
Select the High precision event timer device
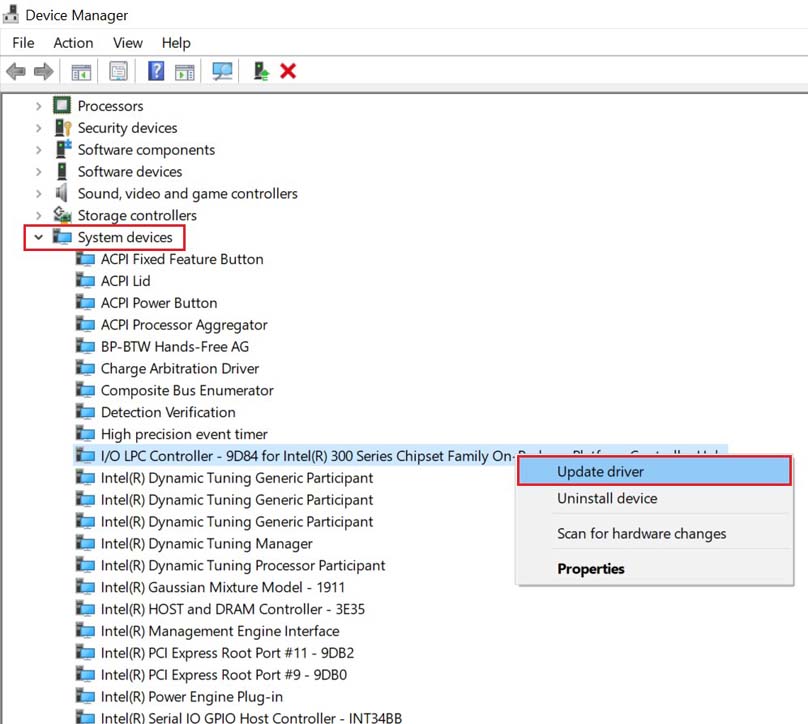[x=184, y=434]
